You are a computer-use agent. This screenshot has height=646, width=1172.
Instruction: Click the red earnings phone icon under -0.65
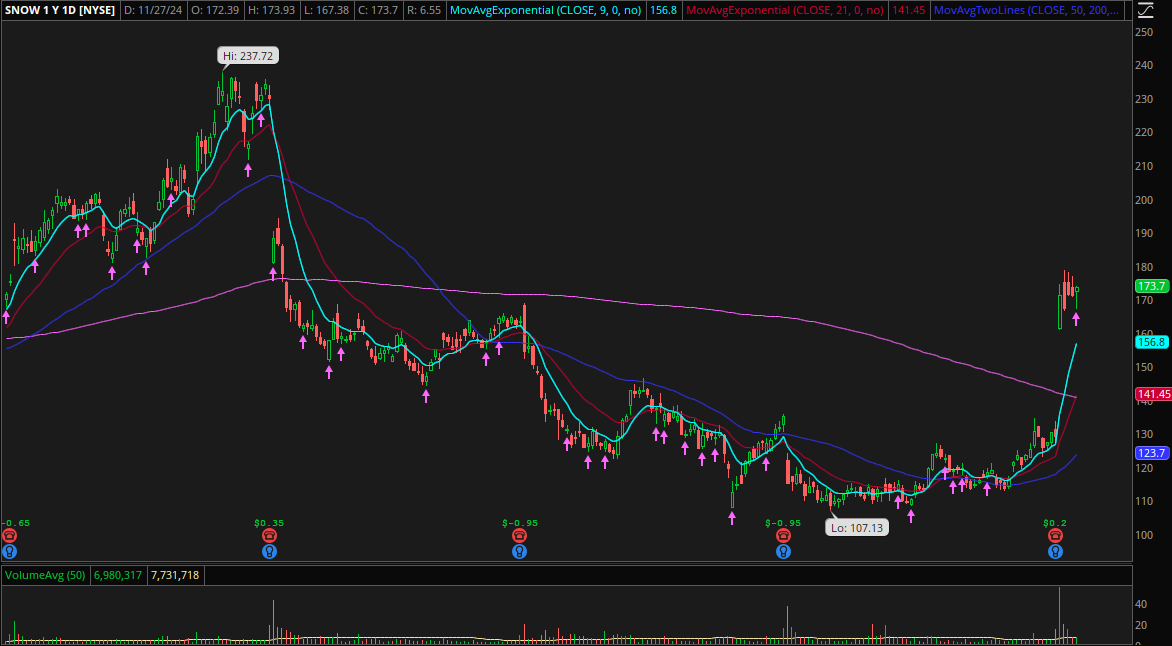tap(9, 535)
